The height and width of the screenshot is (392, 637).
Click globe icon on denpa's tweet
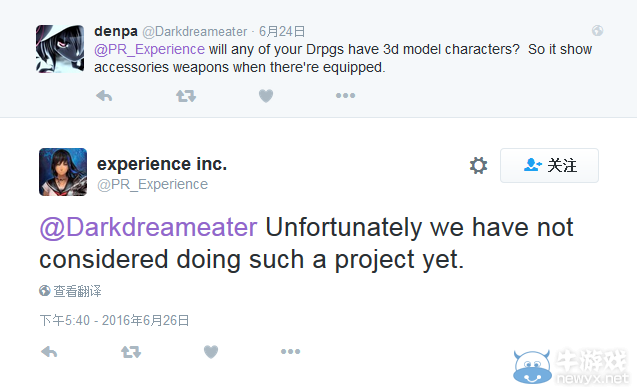click(x=597, y=30)
